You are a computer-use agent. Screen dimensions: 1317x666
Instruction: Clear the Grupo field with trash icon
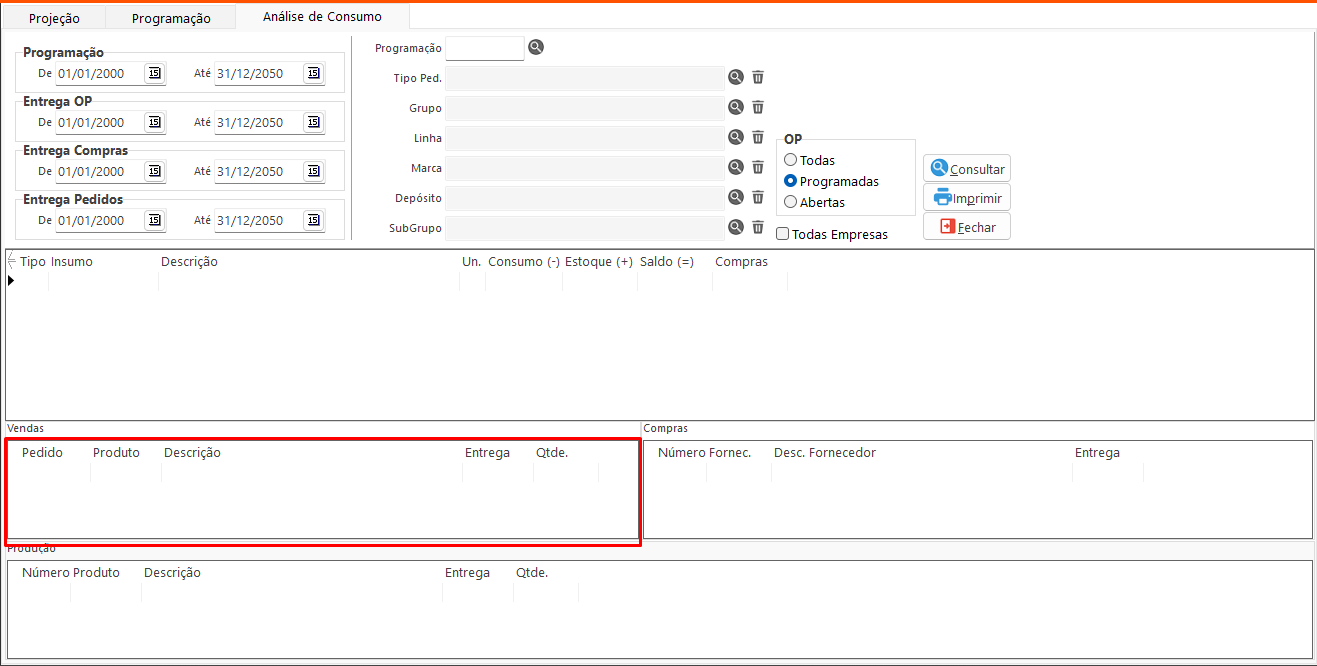click(x=758, y=107)
